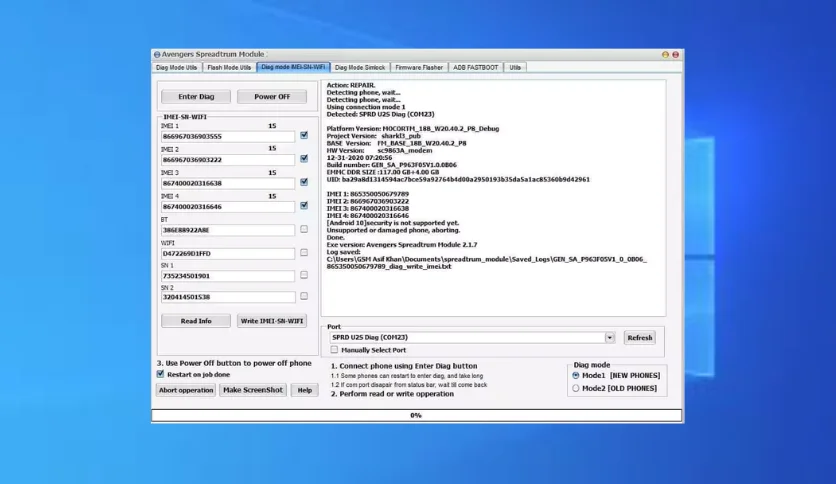Click the 'Build number' log line

(x=391, y=165)
